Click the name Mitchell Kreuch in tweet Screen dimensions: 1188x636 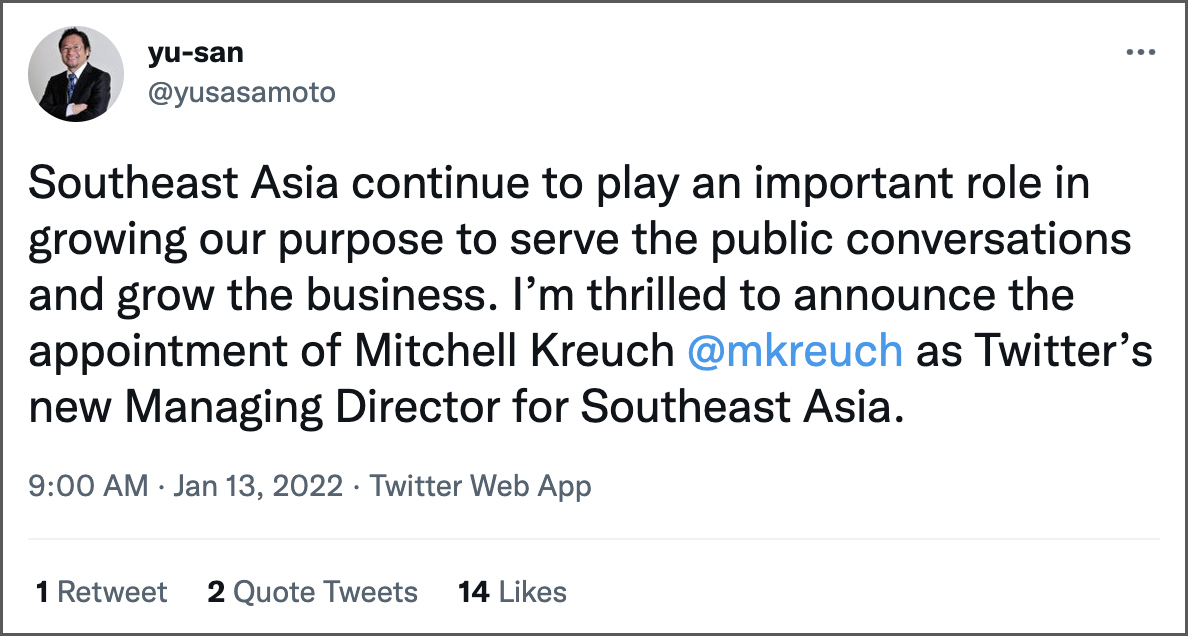512,353
